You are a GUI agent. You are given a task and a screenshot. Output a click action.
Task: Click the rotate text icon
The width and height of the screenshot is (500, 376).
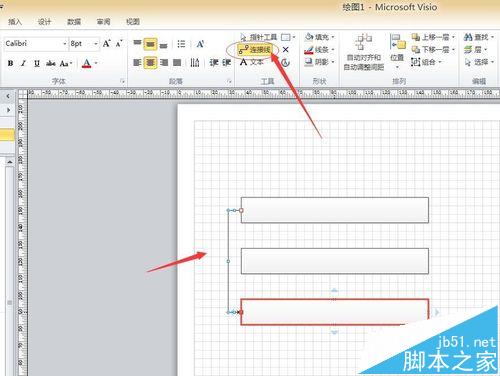coord(200,44)
